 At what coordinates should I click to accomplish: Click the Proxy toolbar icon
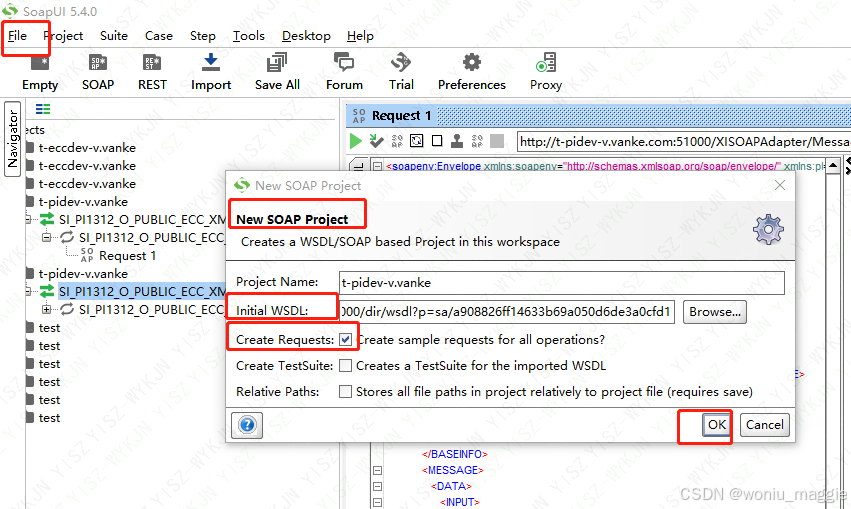point(545,62)
